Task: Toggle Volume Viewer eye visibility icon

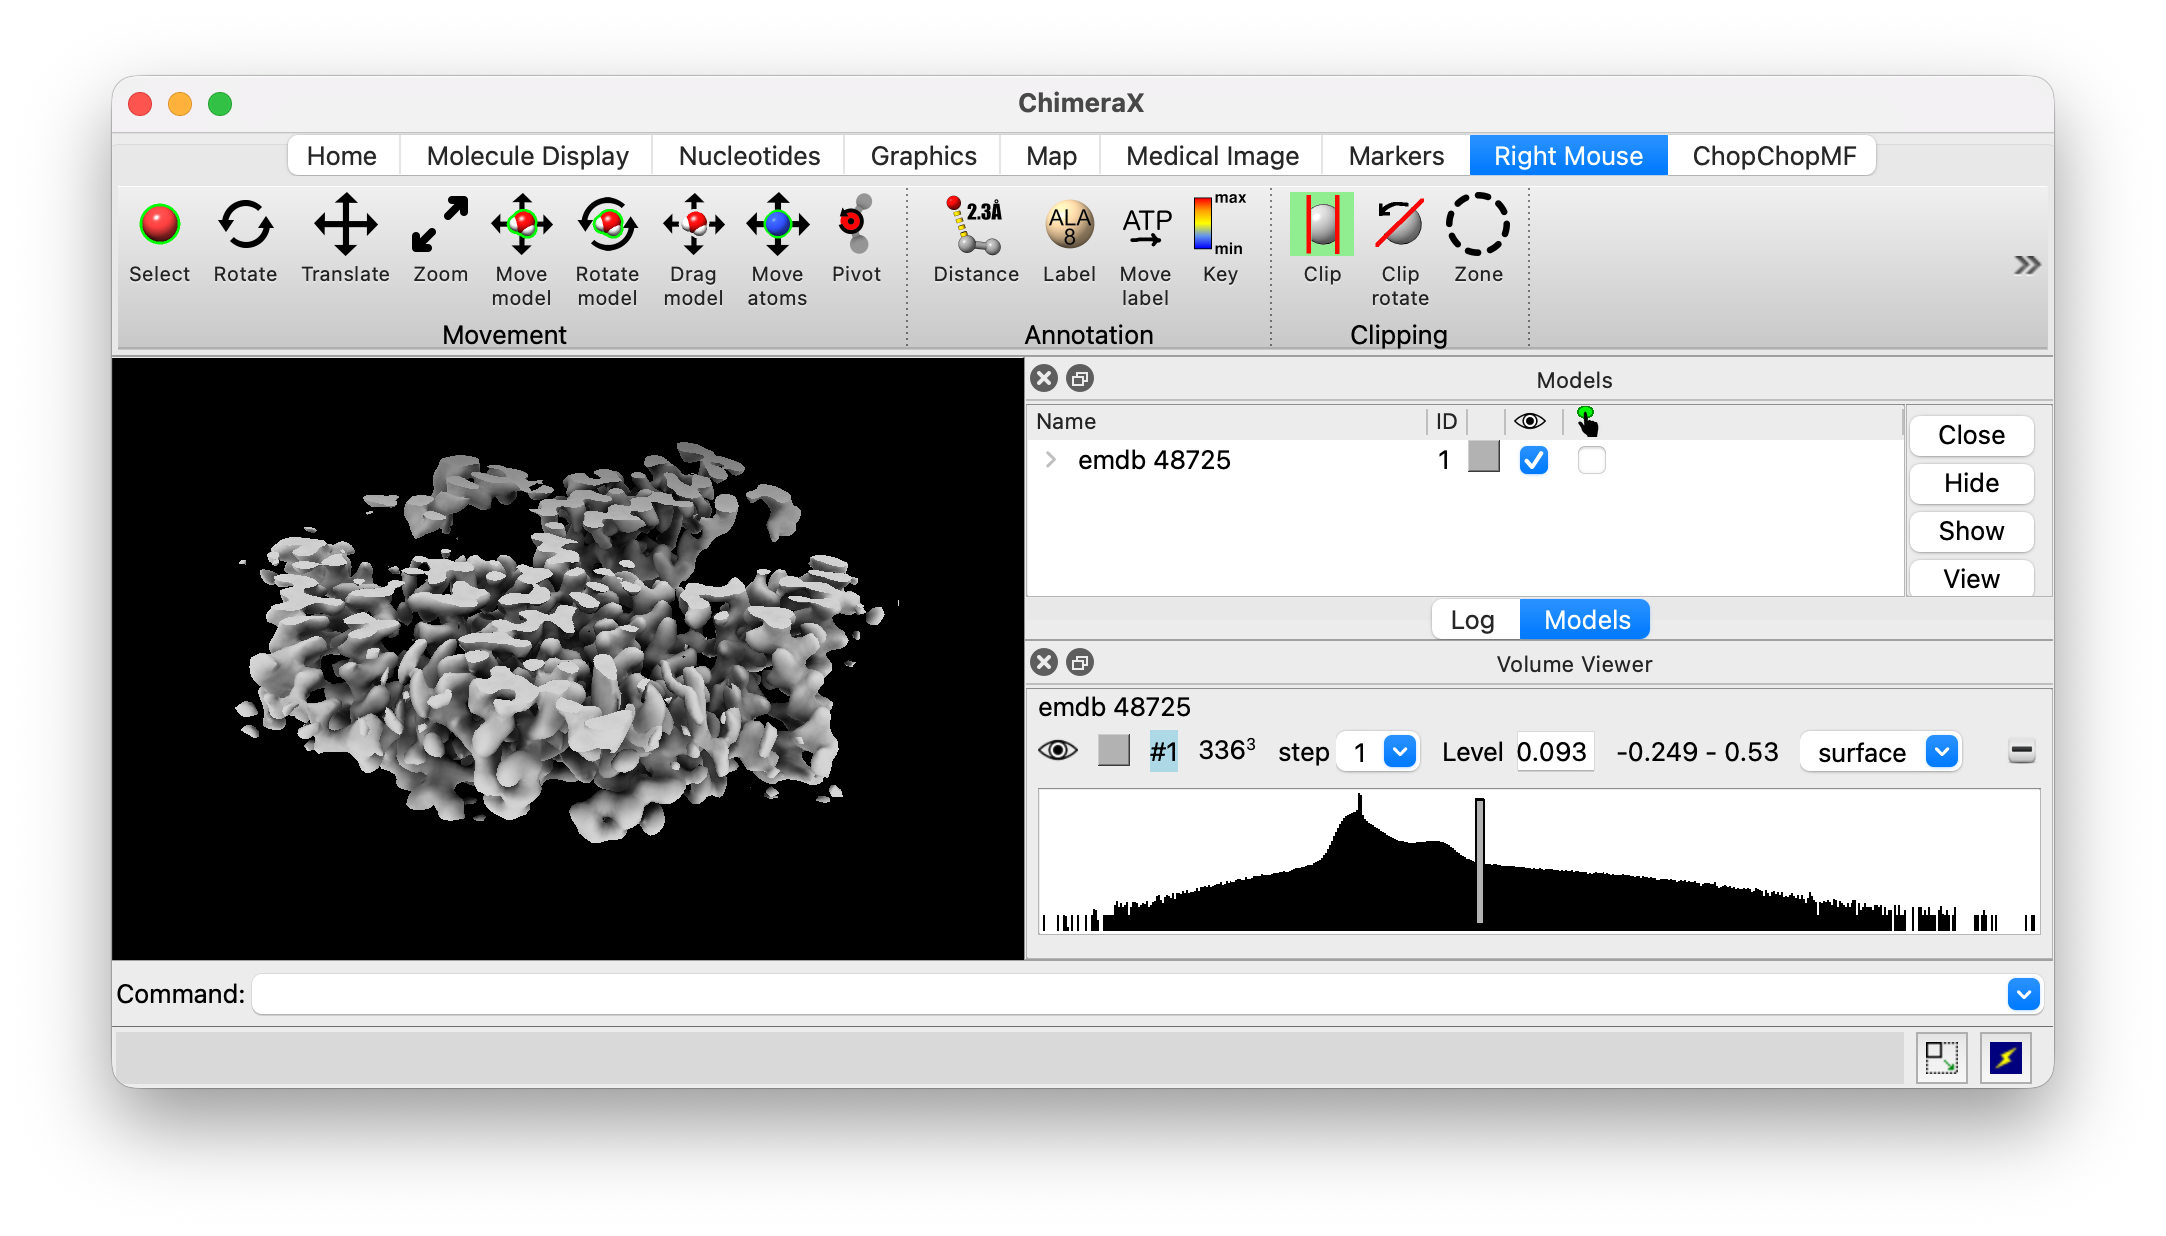Action: coord(1058,751)
